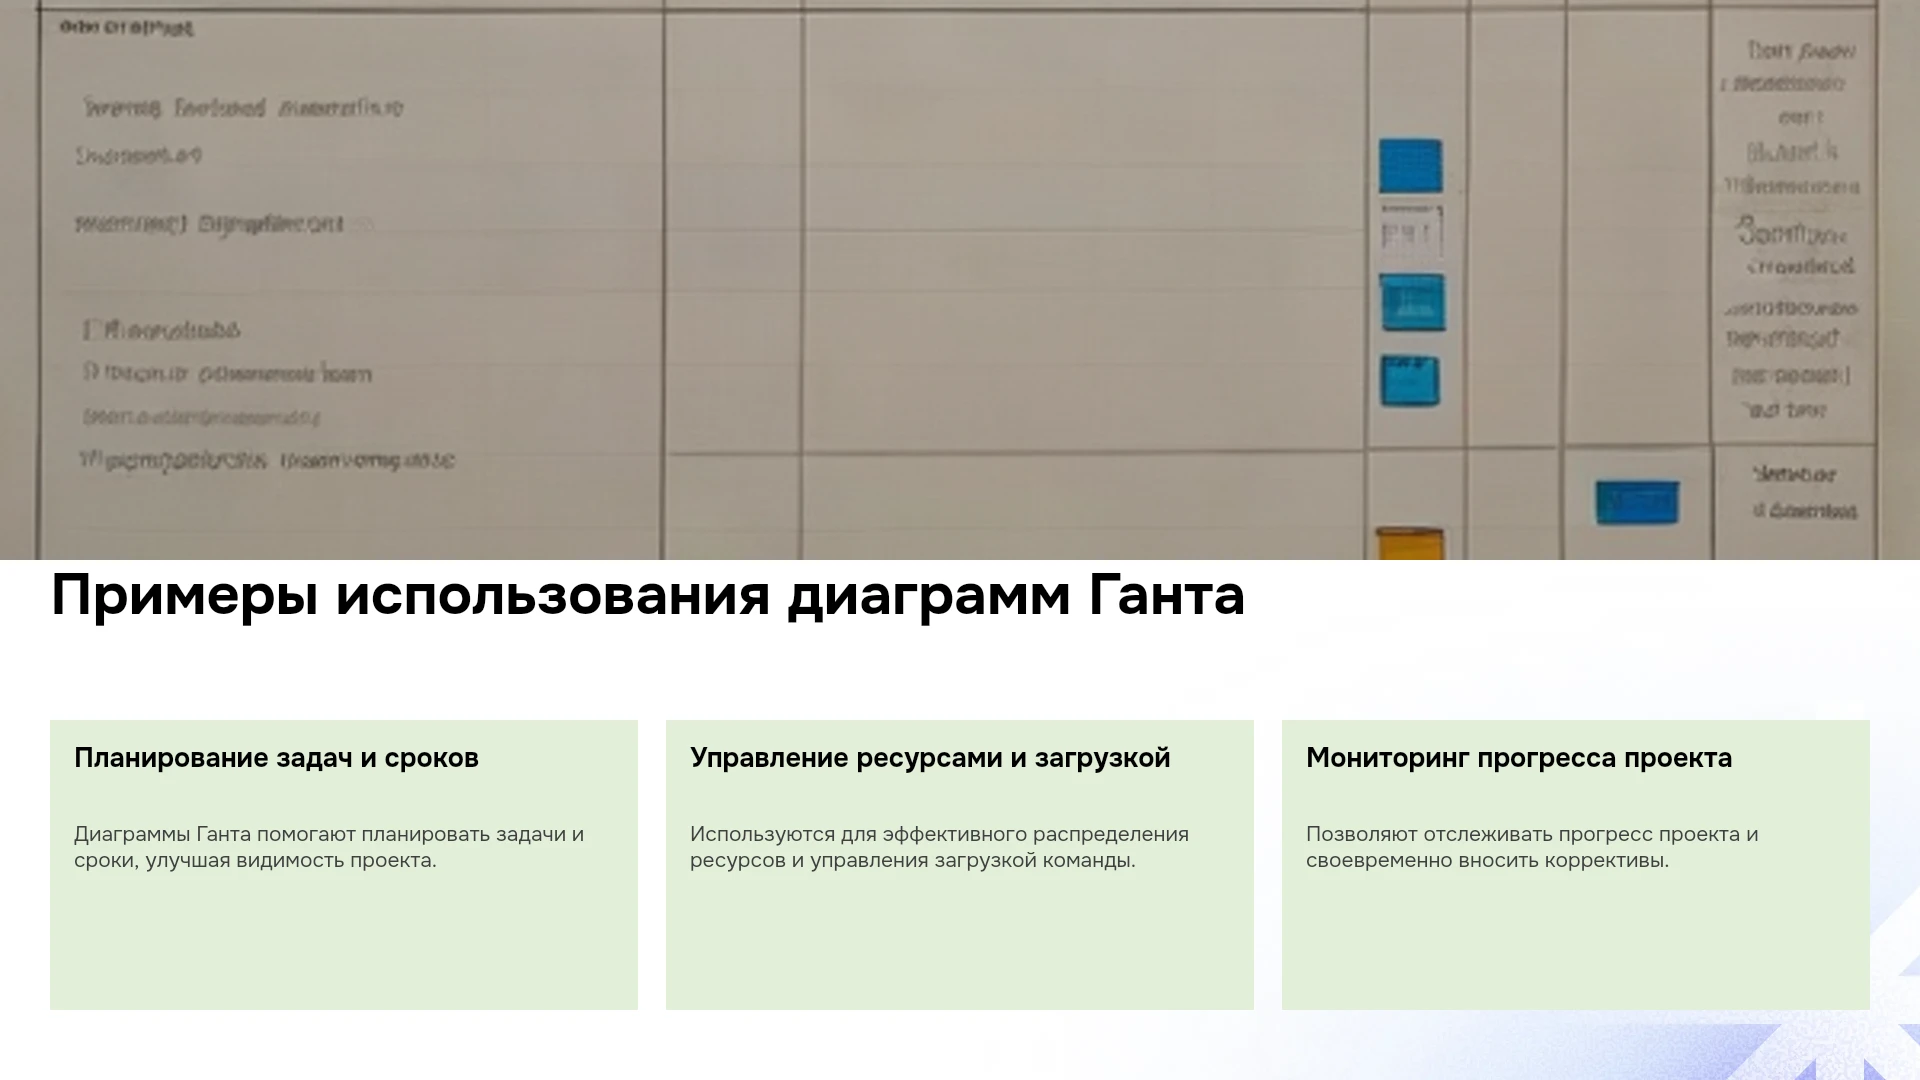Click the empty area of the first green card
Image resolution: width=1920 pixels, height=1080 pixels.
click(344, 940)
